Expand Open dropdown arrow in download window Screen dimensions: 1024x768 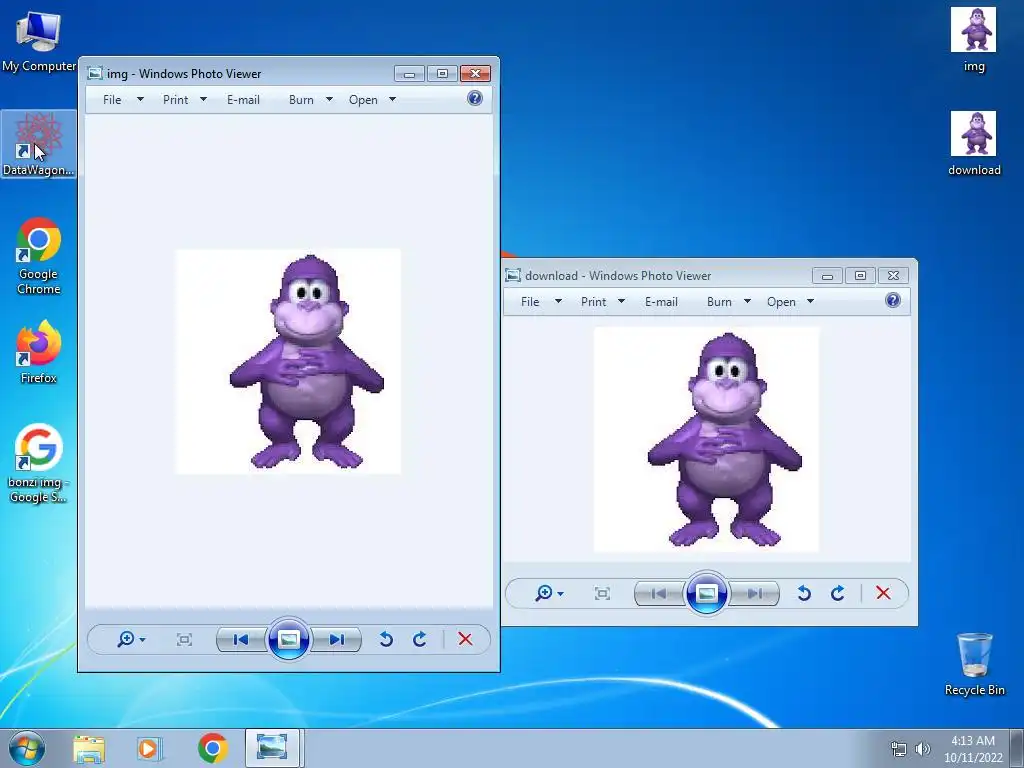(810, 301)
